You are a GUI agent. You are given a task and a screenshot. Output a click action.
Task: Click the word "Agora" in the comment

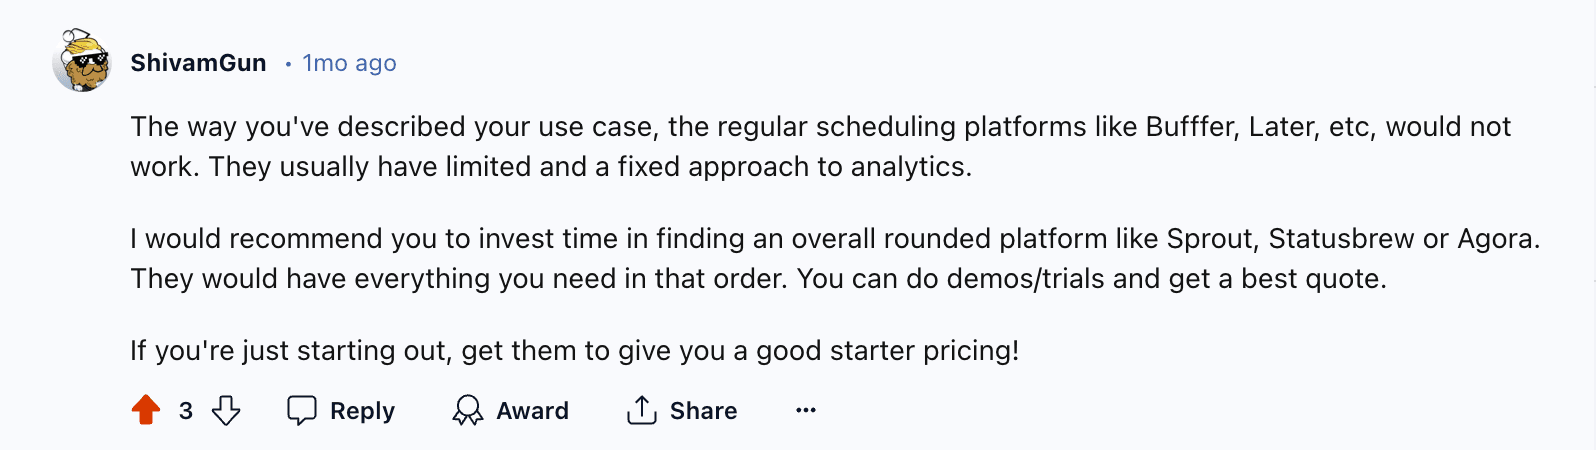point(1495,239)
